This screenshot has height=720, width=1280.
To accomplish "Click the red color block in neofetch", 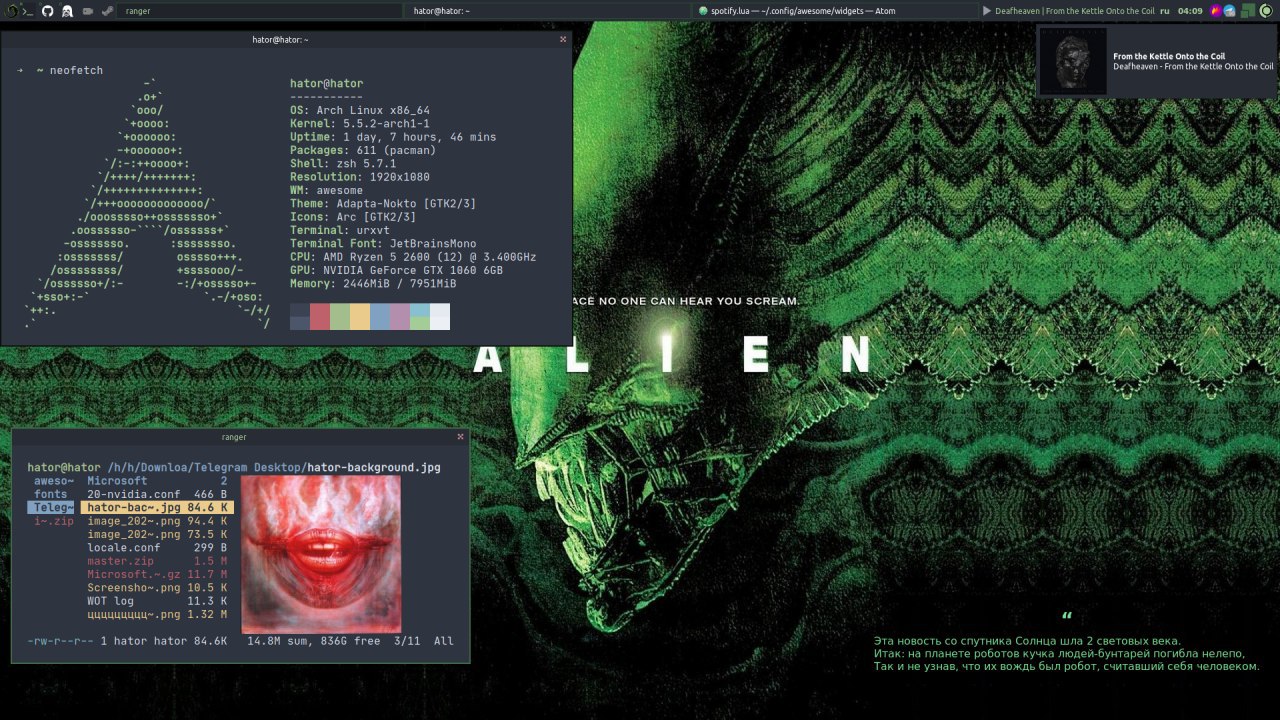I will (x=320, y=317).
